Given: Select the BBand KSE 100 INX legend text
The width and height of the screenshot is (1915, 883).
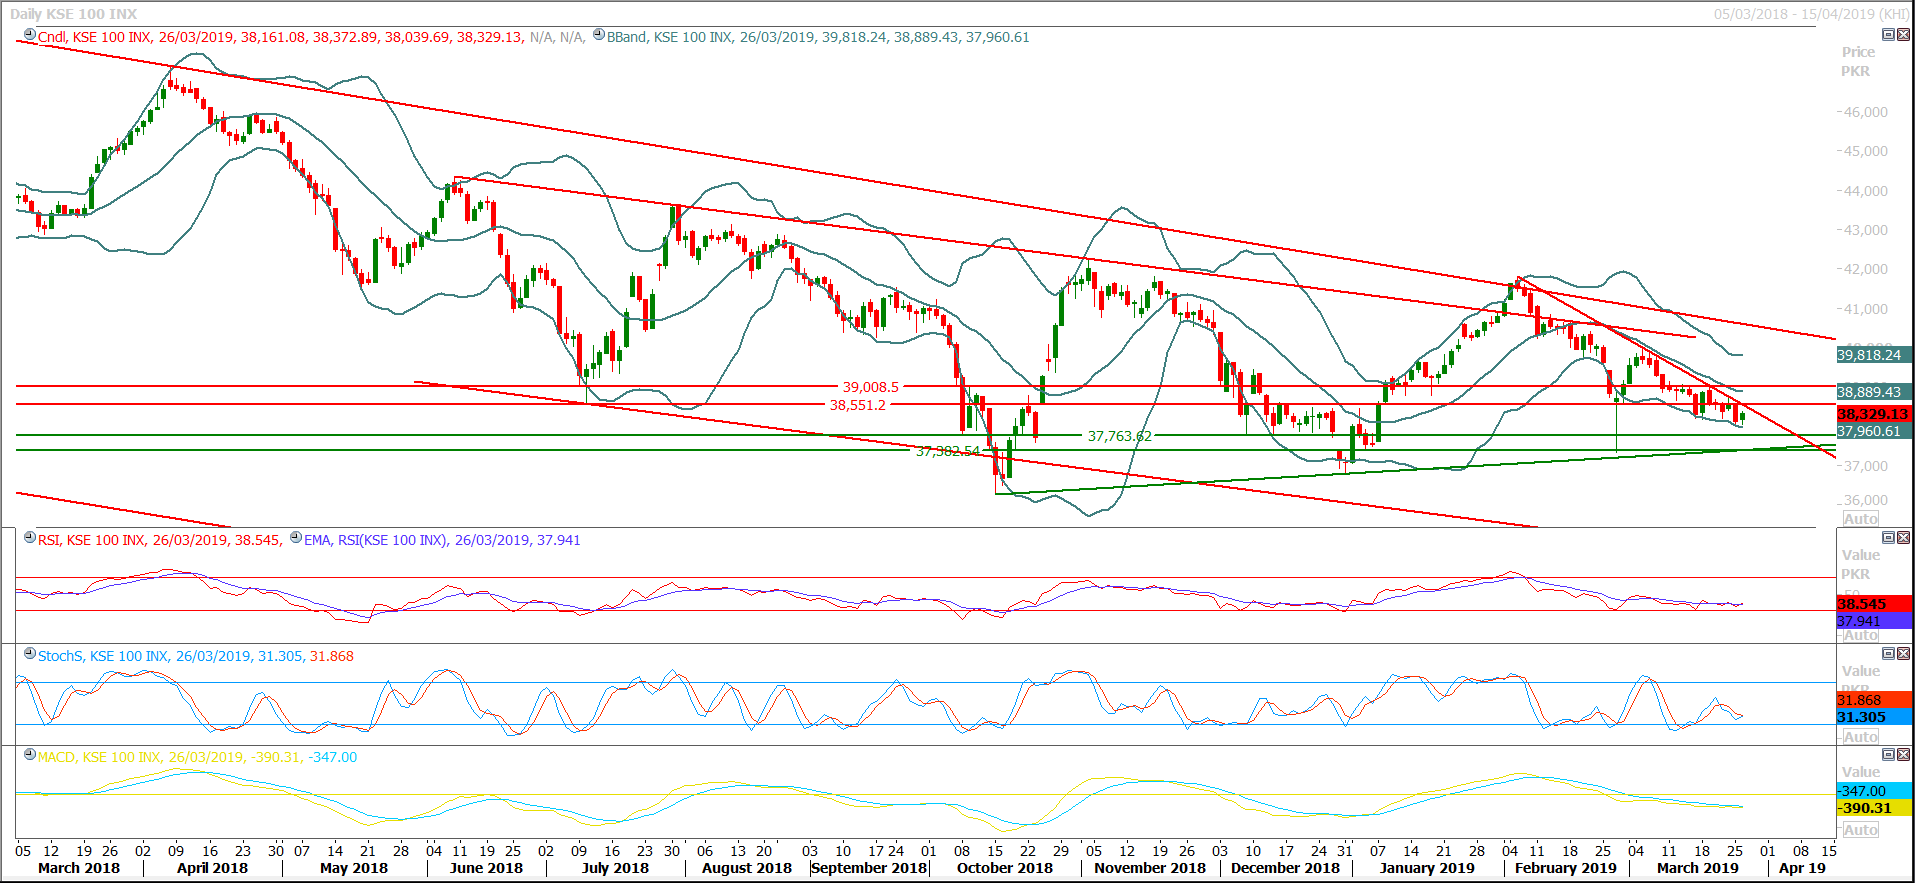Looking at the screenshot, I should point(818,37).
